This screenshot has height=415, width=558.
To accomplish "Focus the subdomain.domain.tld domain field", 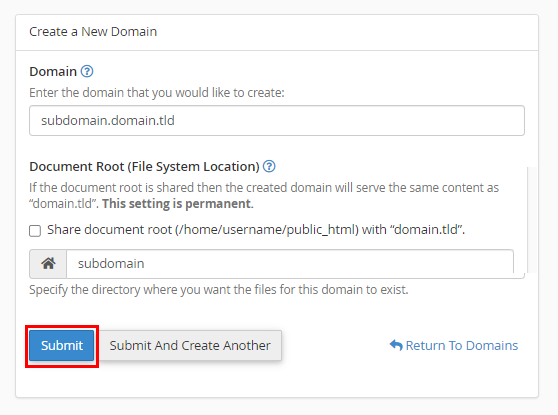I will click(277, 120).
